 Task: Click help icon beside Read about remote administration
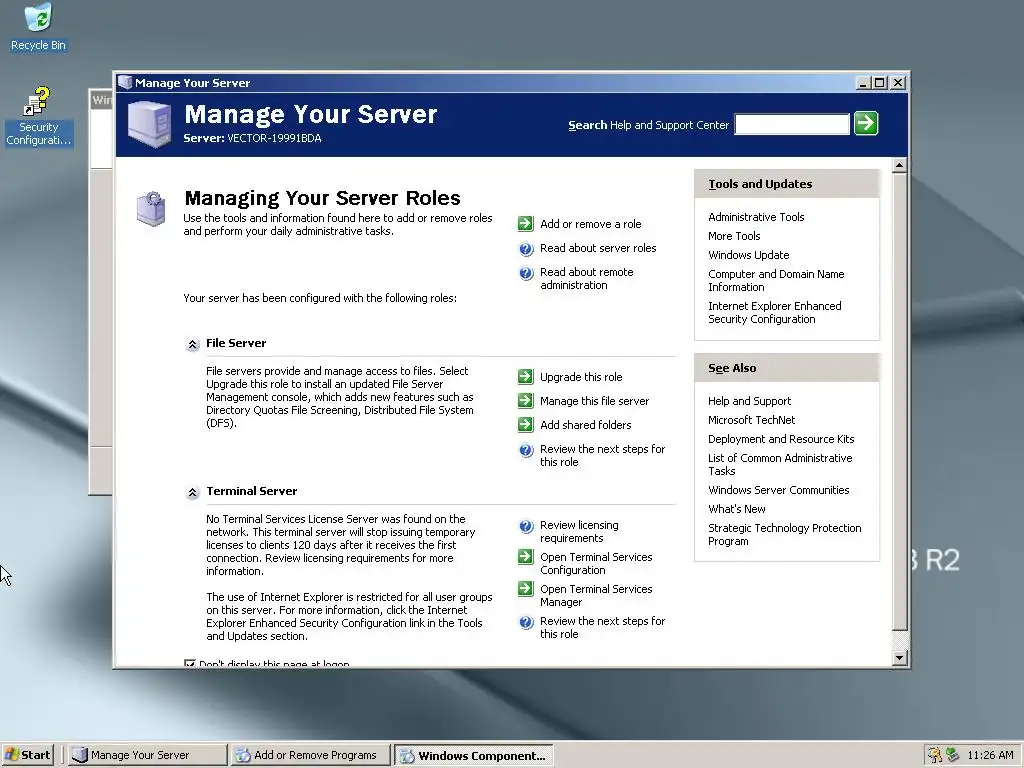tap(526, 273)
